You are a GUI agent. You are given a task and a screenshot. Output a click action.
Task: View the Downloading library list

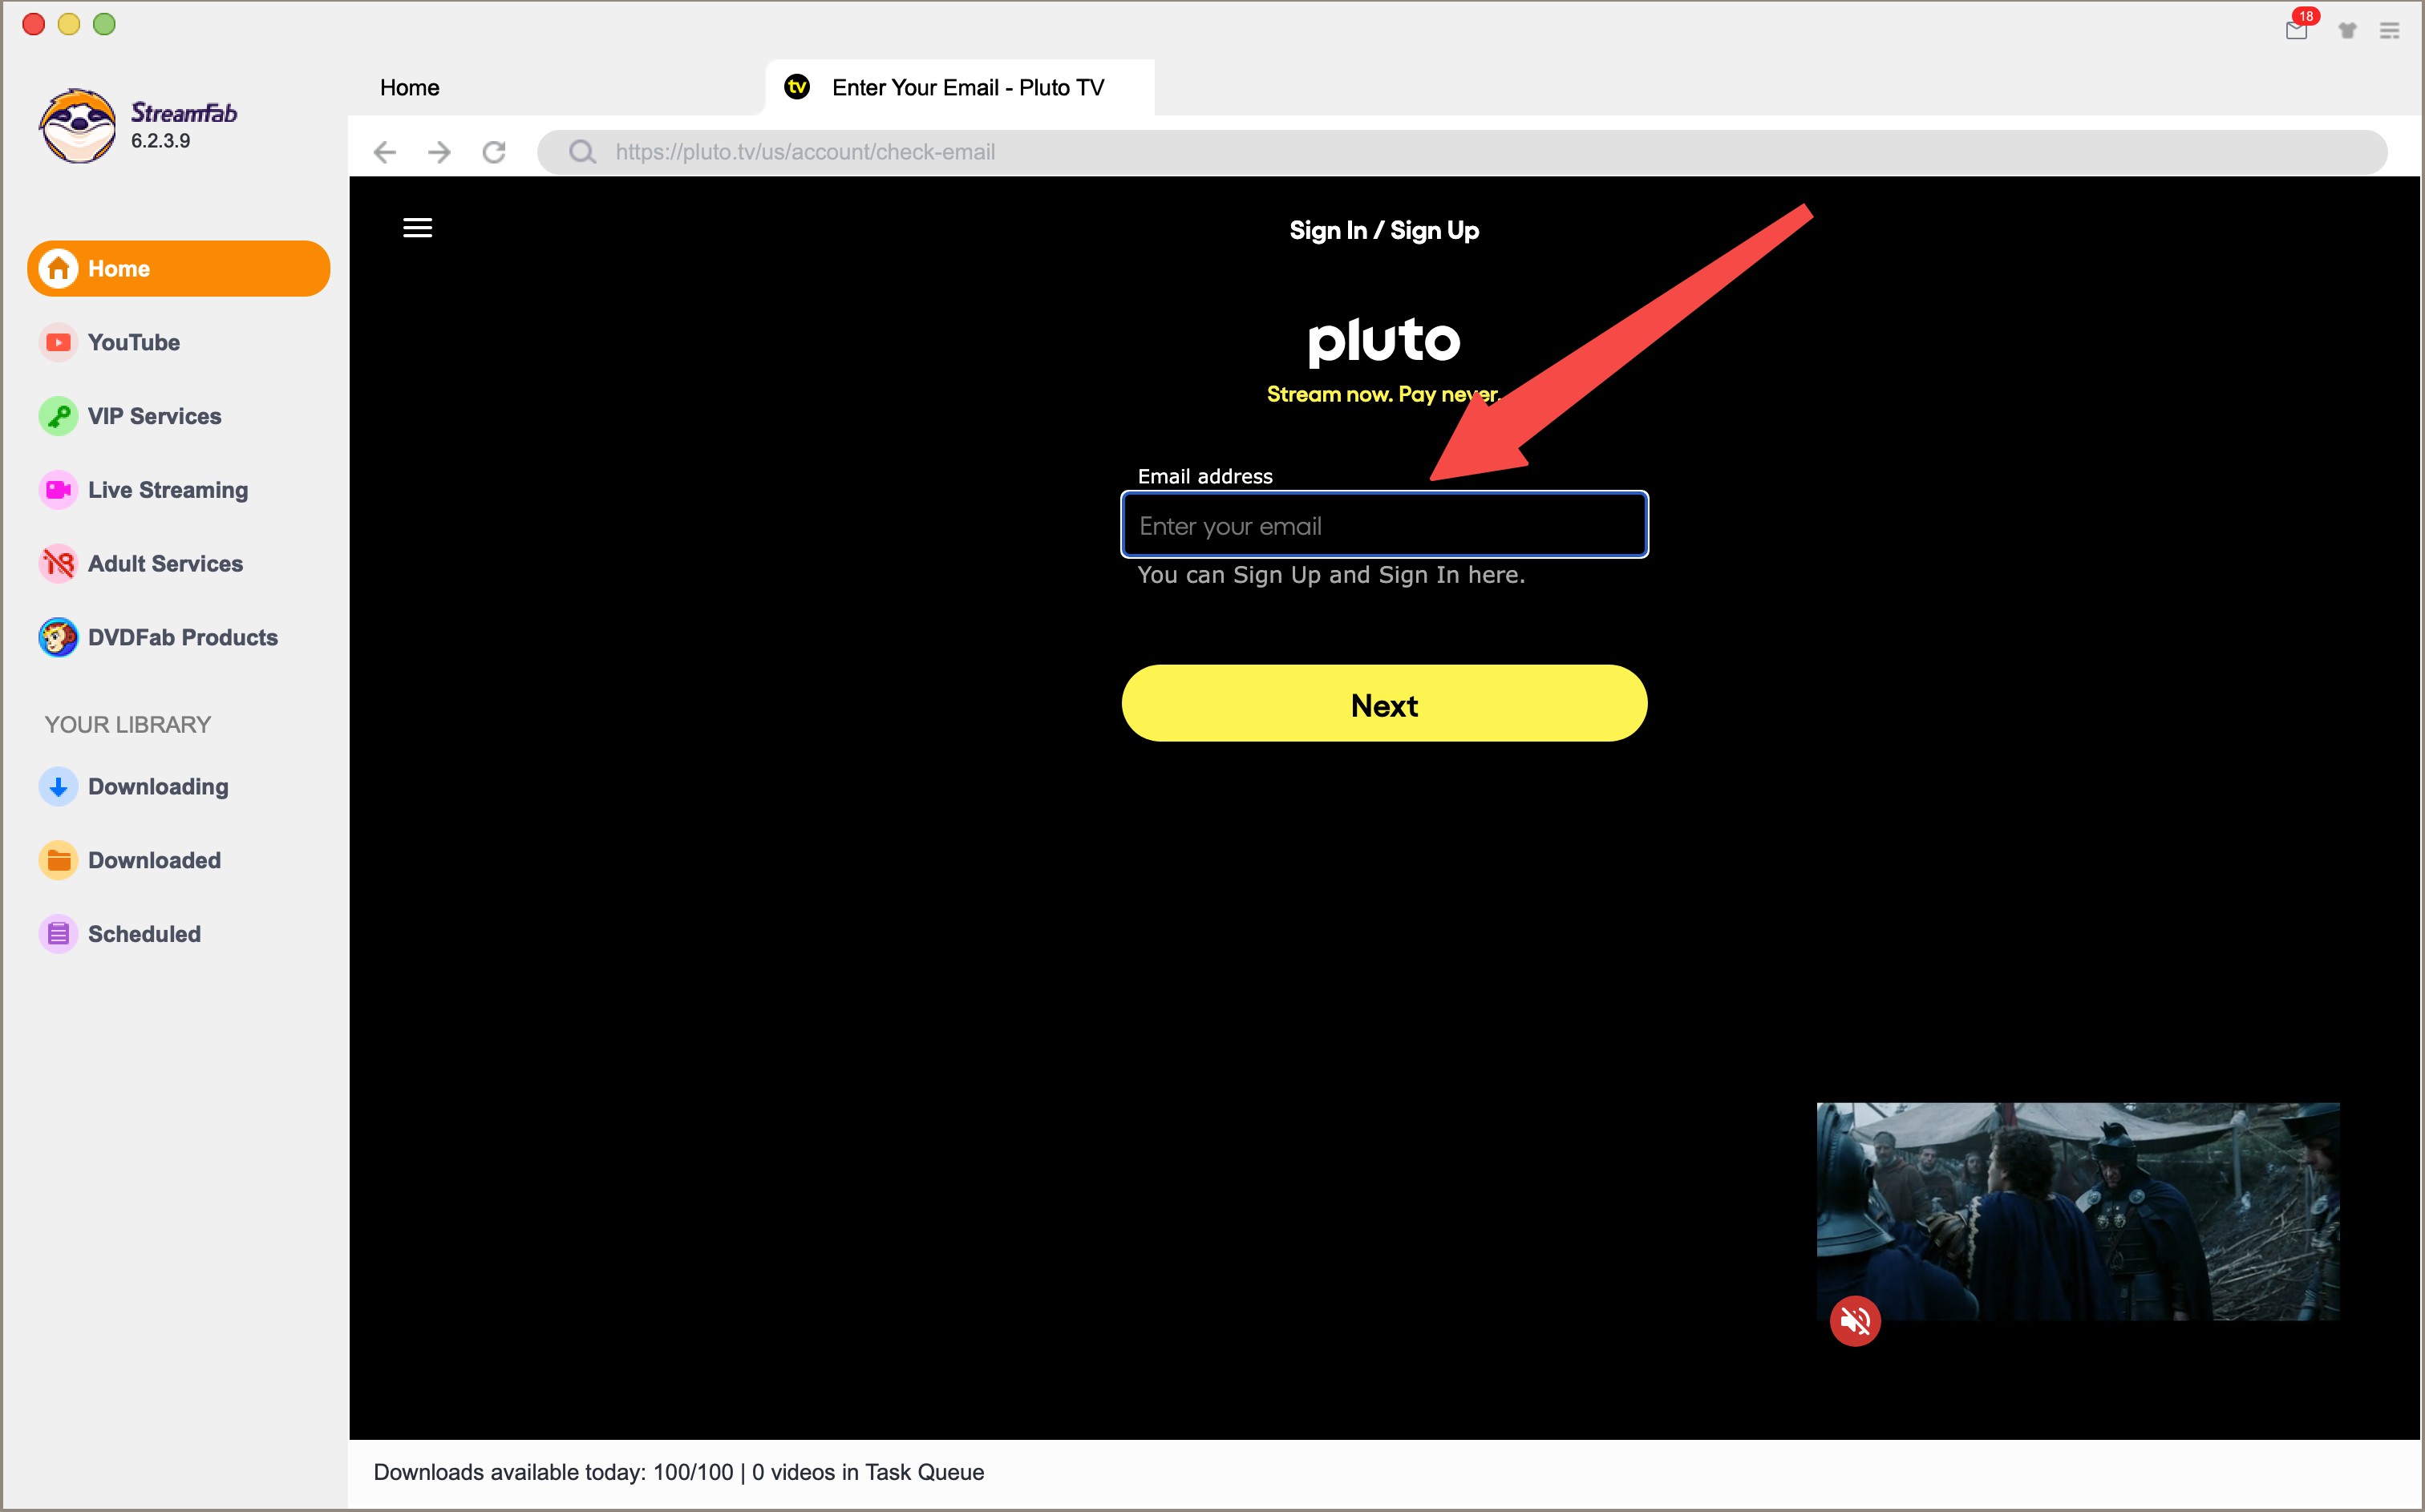[x=134, y=787]
